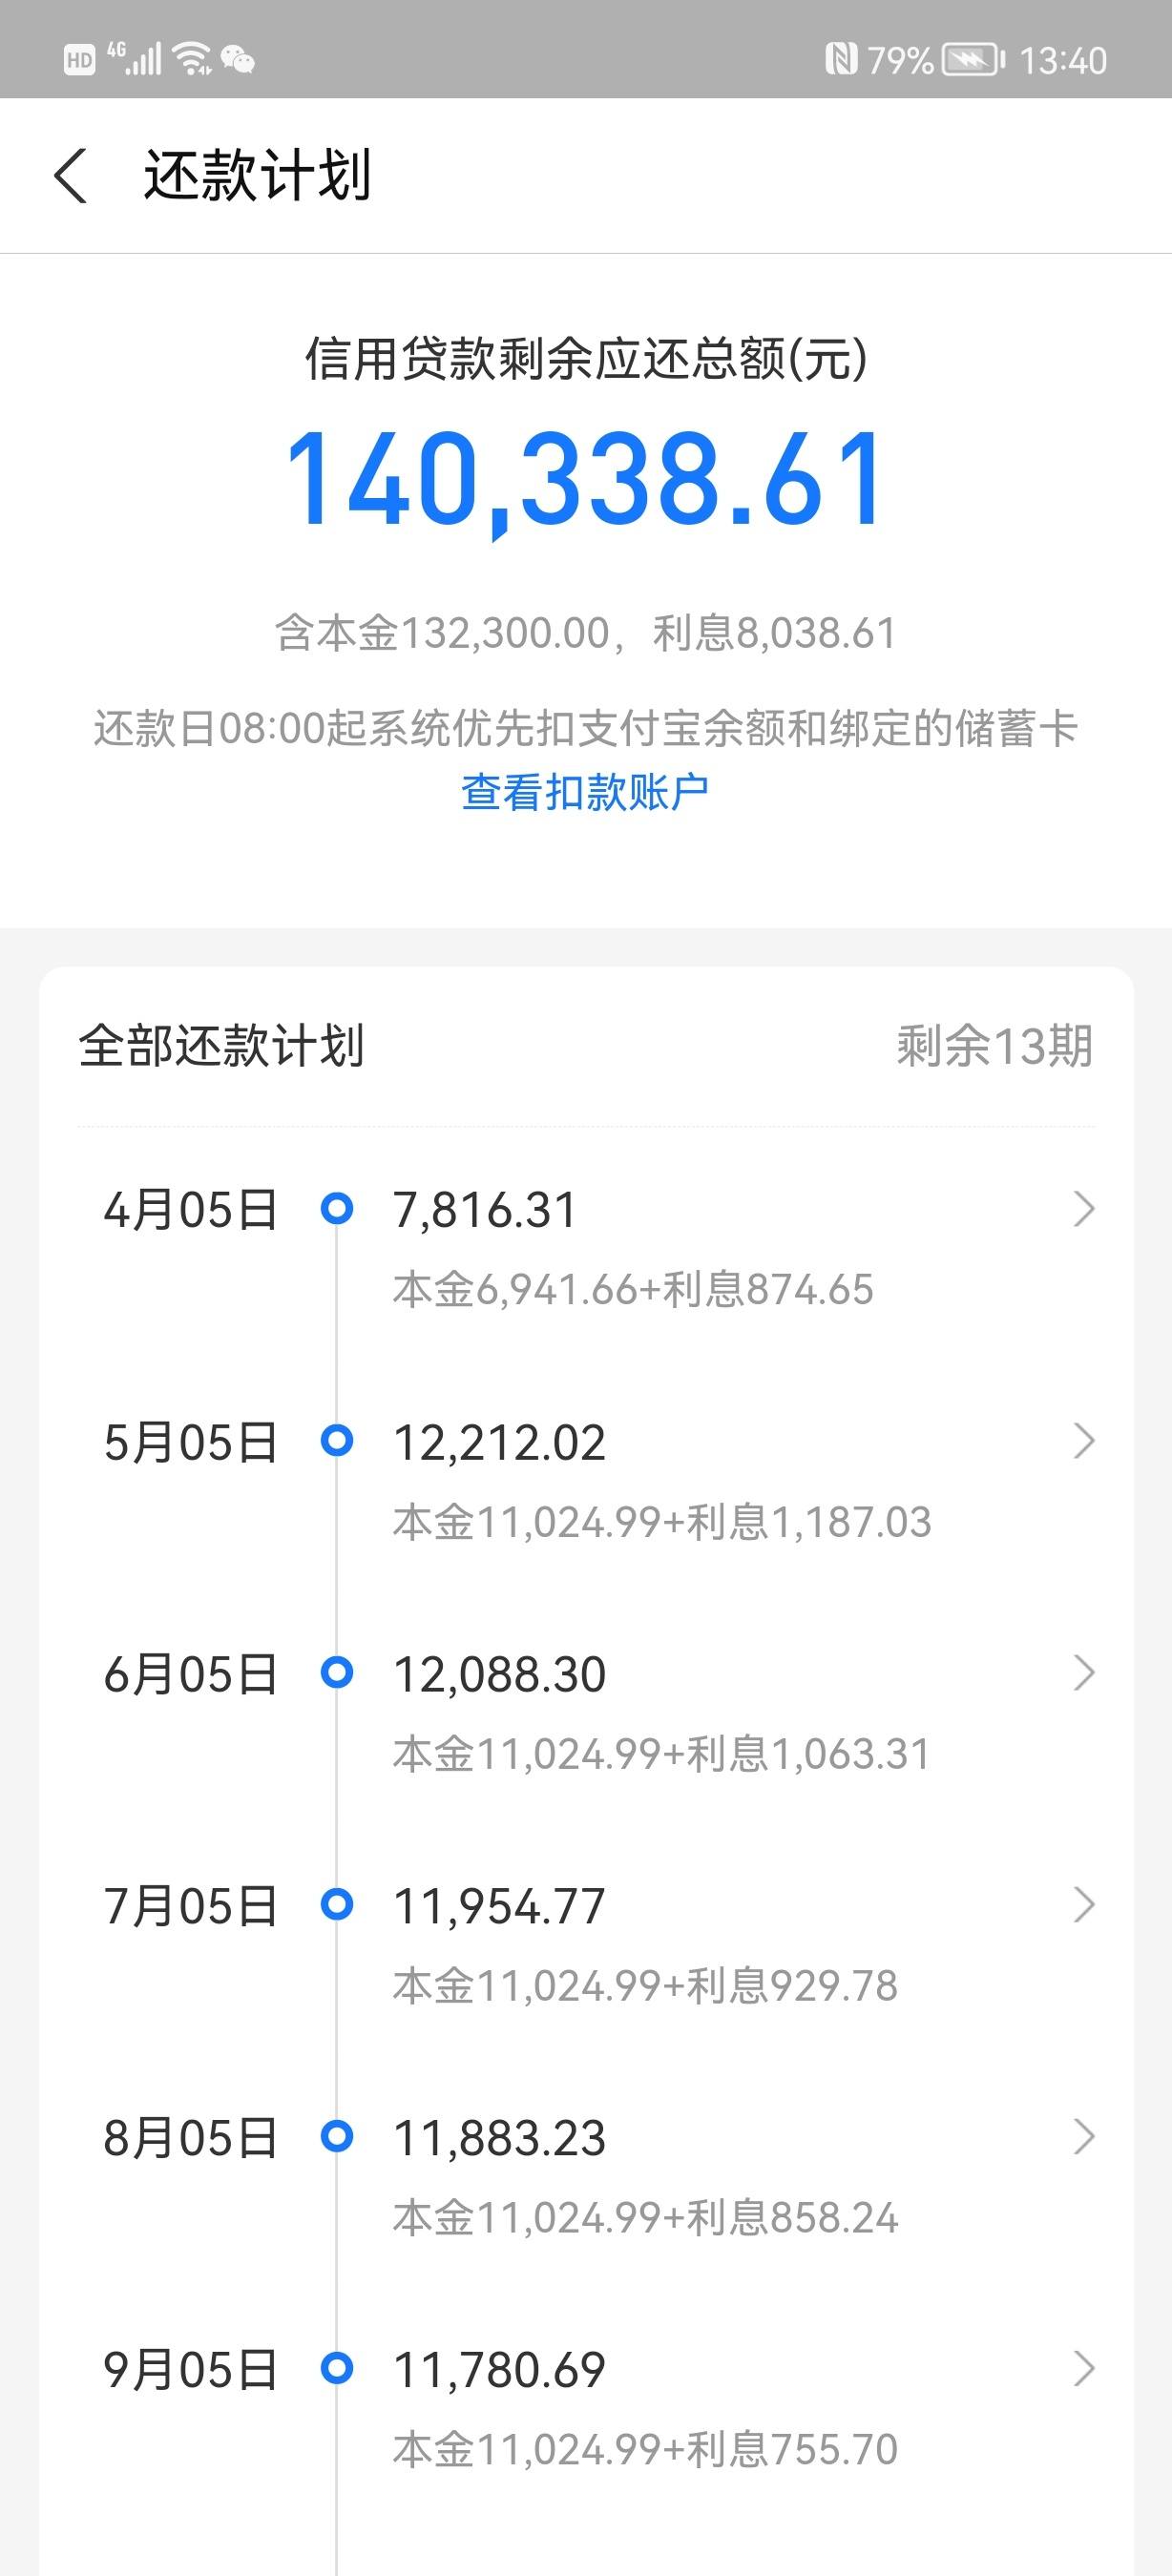Open details arrow for 7月05日 payment
This screenshot has height=2576, width=1172.
point(1084,1905)
